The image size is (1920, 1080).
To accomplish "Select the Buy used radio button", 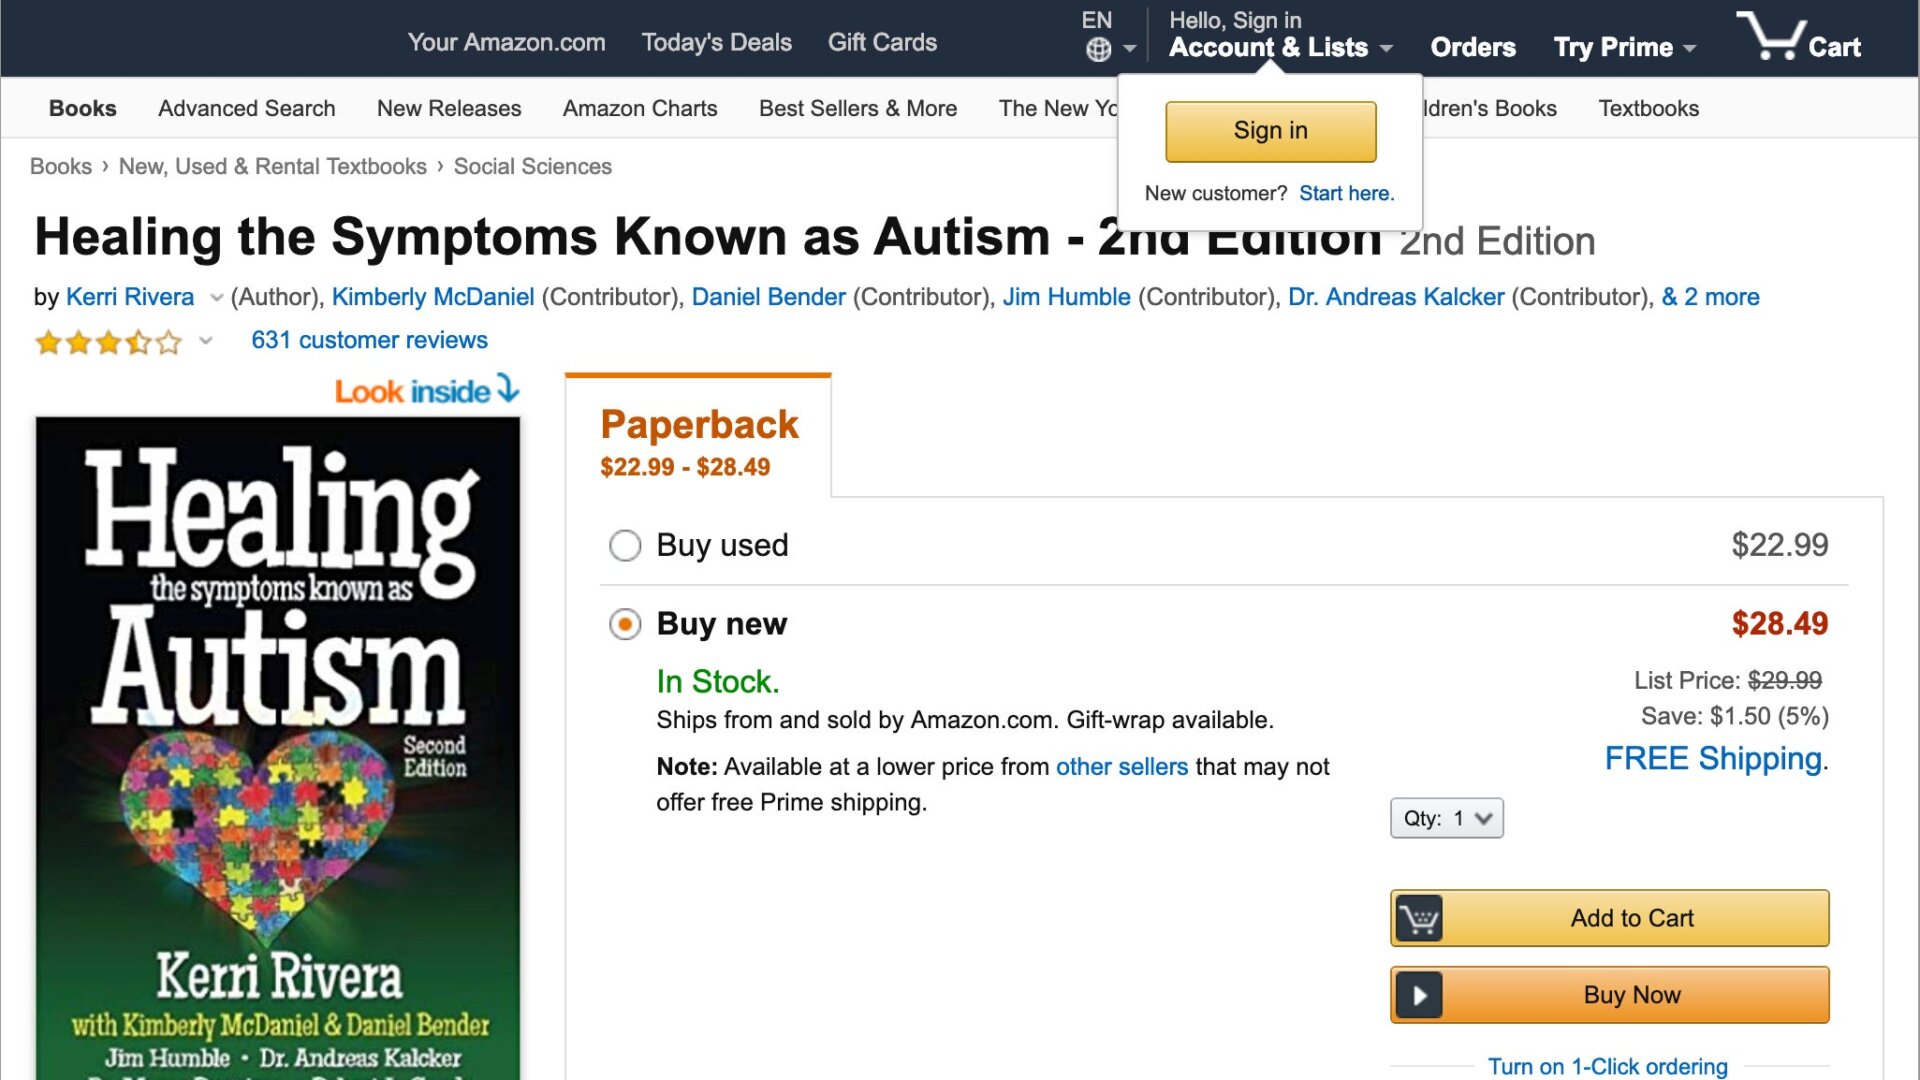I will click(624, 545).
